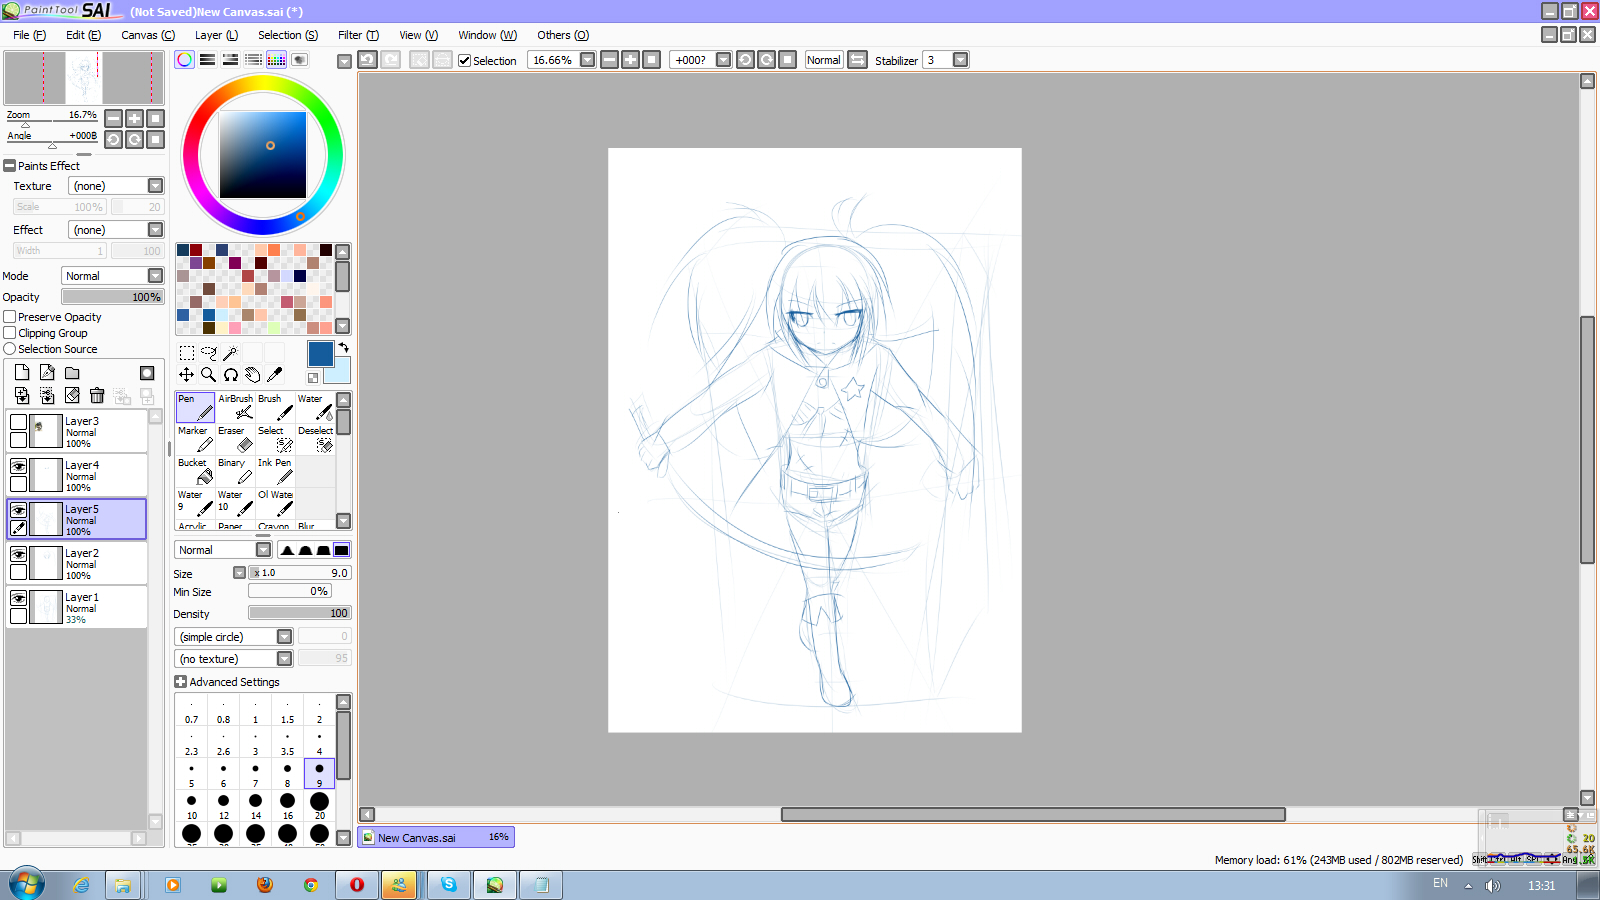Pick the 16 brush size preset
This screenshot has height=900, width=1600.
[287, 805]
